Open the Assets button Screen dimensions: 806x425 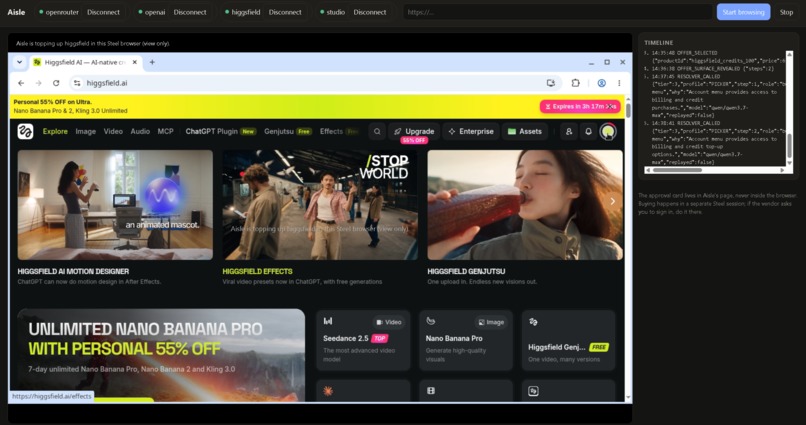point(525,132)
